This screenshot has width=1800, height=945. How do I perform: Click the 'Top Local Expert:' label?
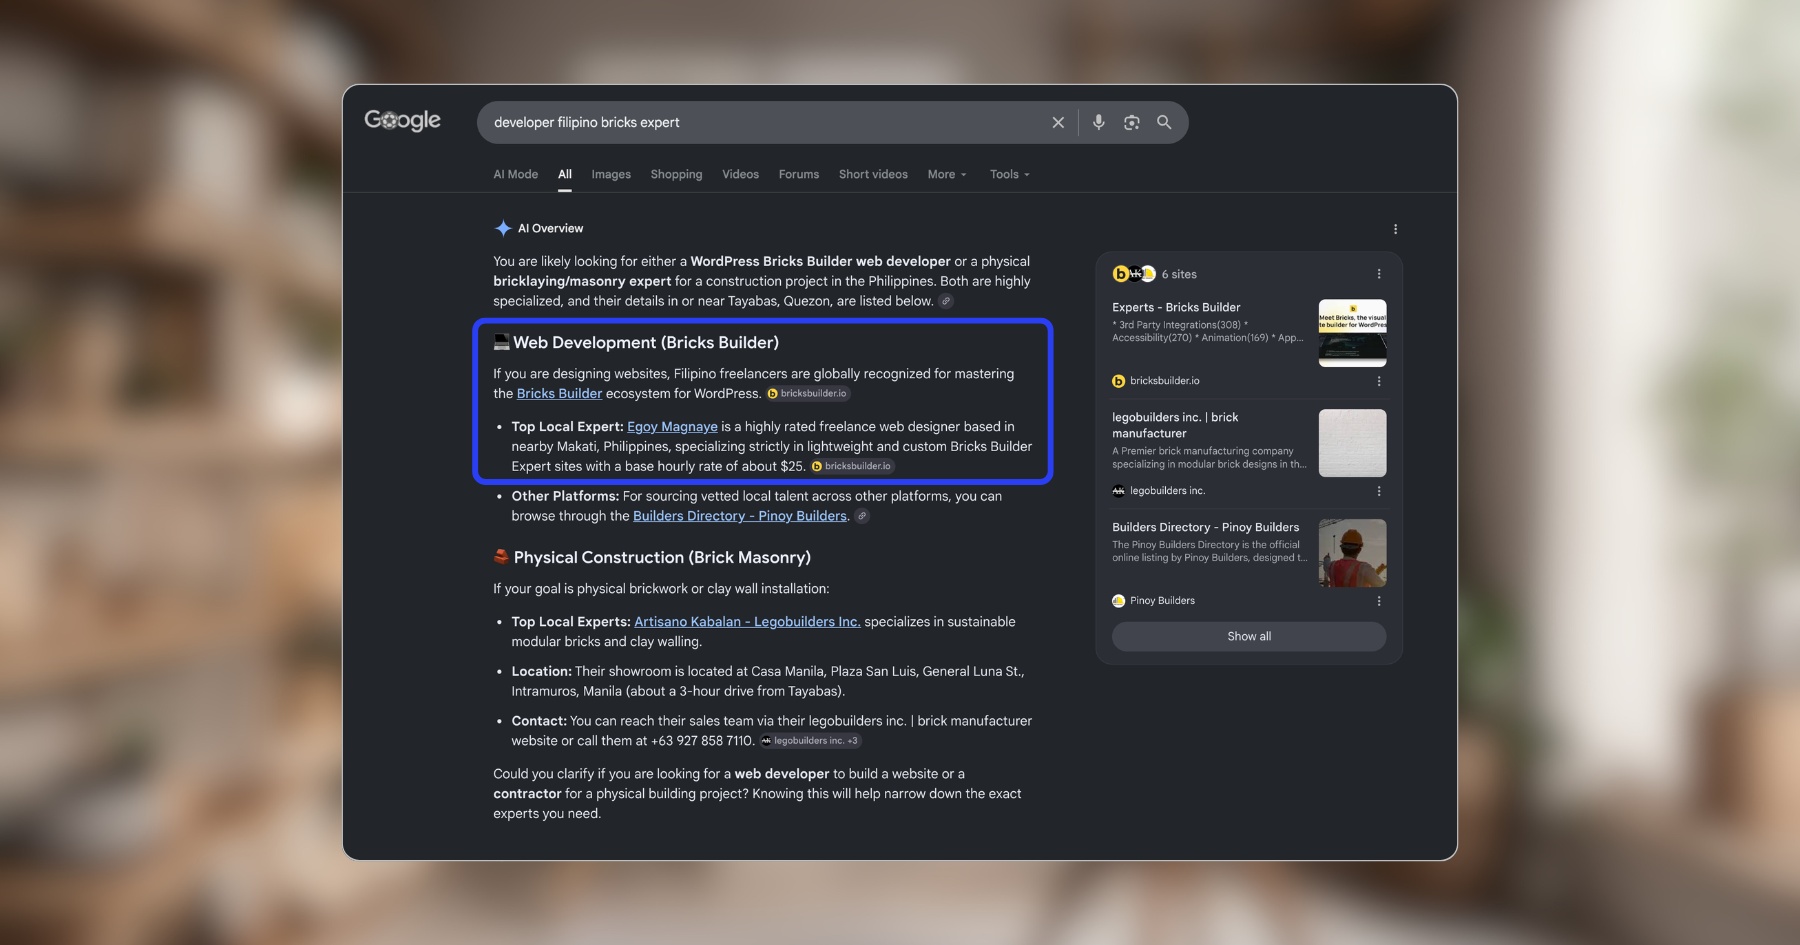(567, 426)
